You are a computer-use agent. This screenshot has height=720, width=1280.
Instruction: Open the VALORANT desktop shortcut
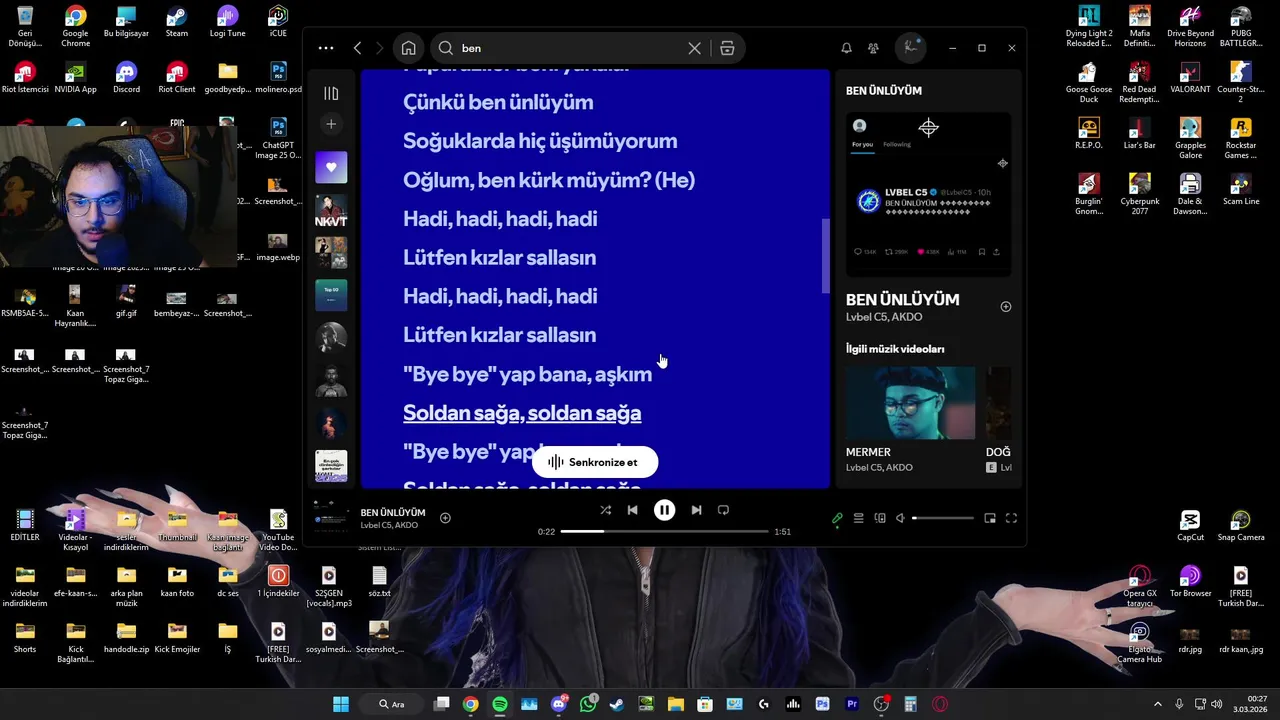point(1190,78)
